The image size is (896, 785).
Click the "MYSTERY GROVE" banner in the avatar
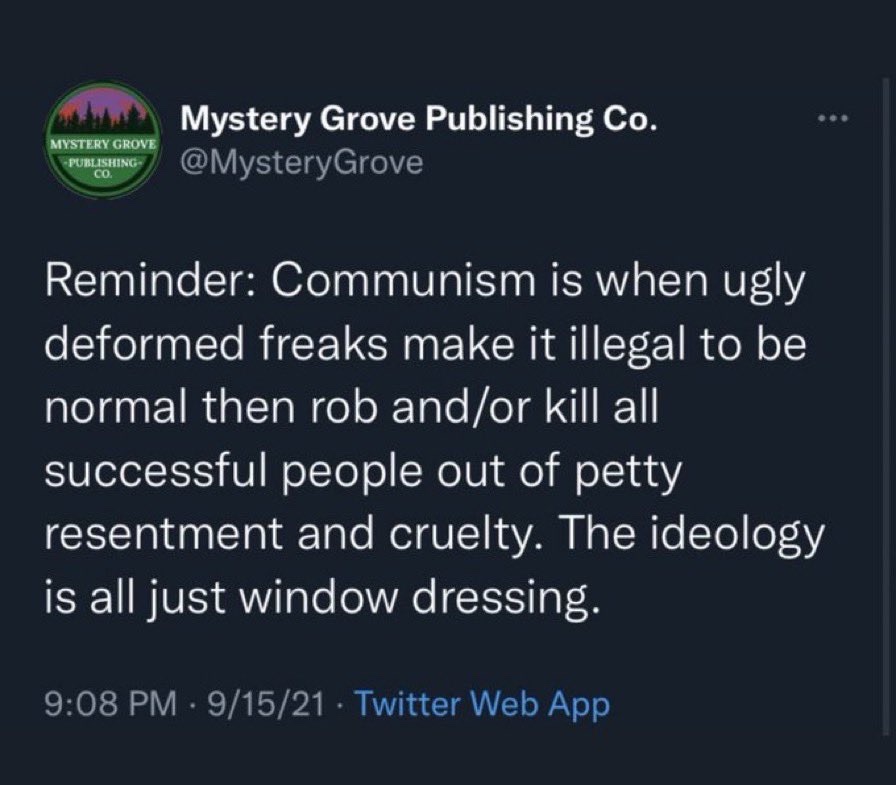point(103,145)
